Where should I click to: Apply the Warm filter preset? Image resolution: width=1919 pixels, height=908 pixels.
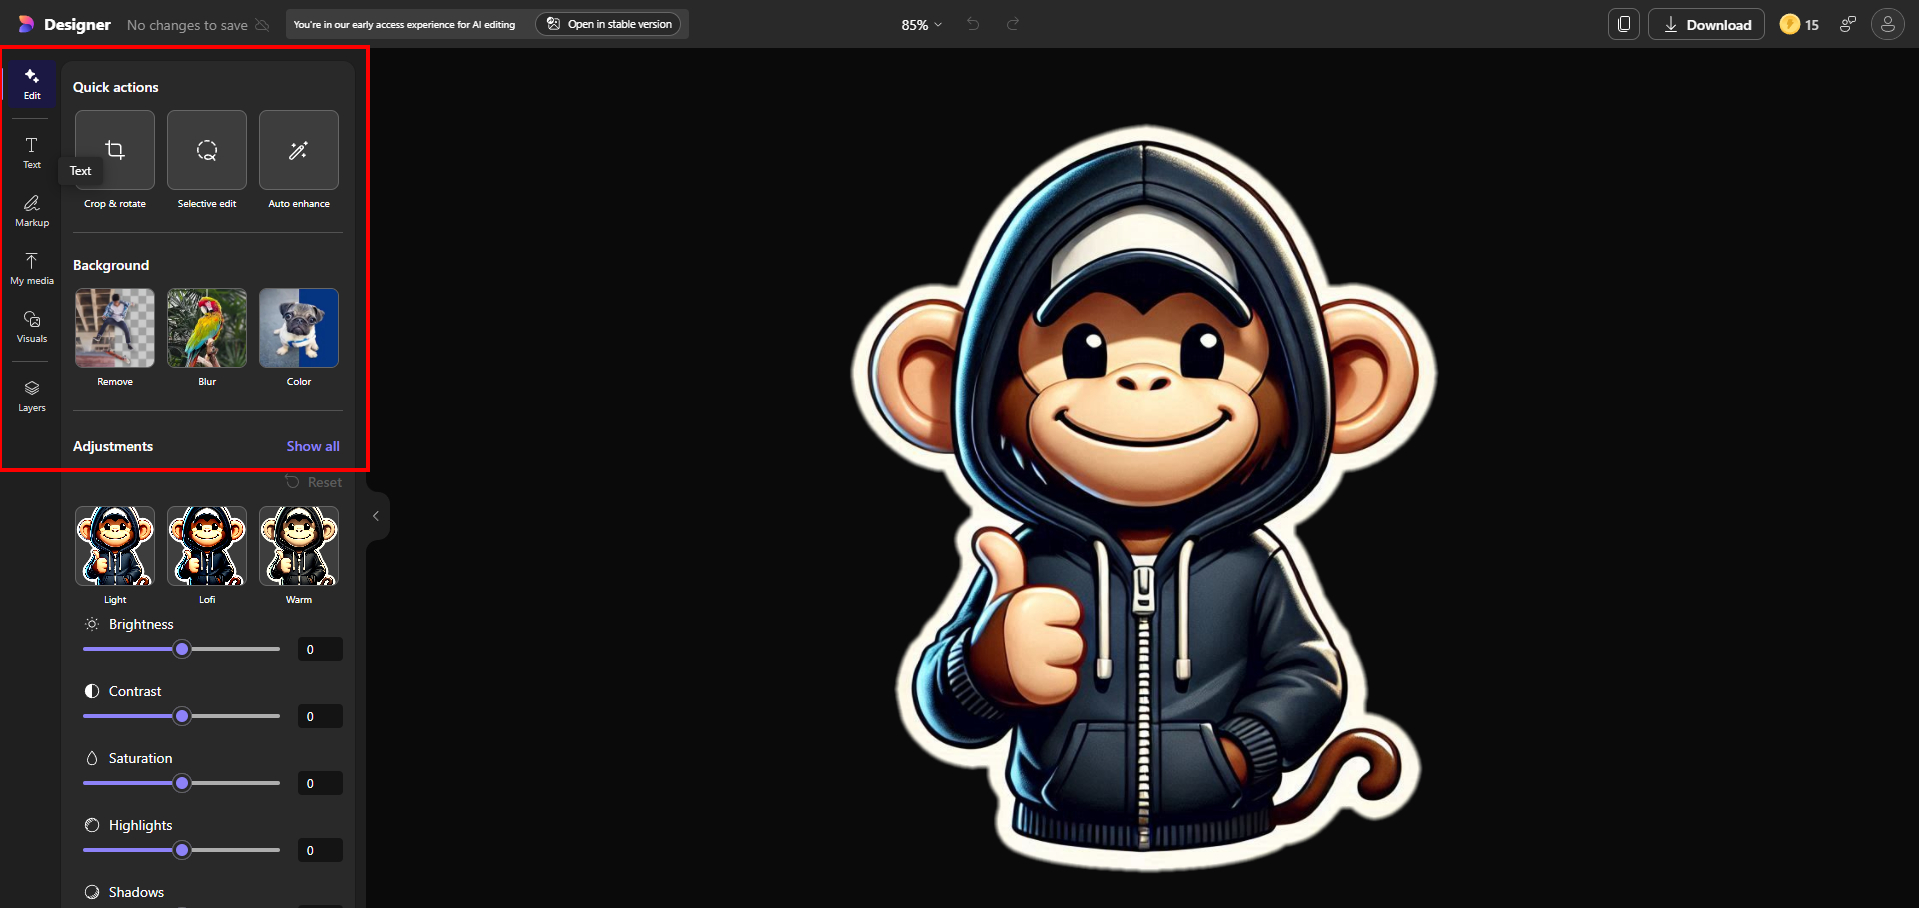click(x=299, y=546)
